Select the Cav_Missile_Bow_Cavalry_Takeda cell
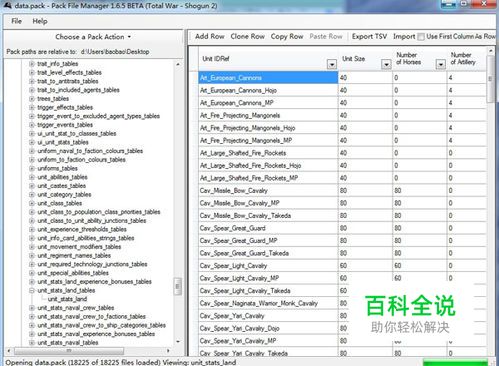Image resolution: width=499 pixels, height=366 pixels. click(x=268, y=216)
